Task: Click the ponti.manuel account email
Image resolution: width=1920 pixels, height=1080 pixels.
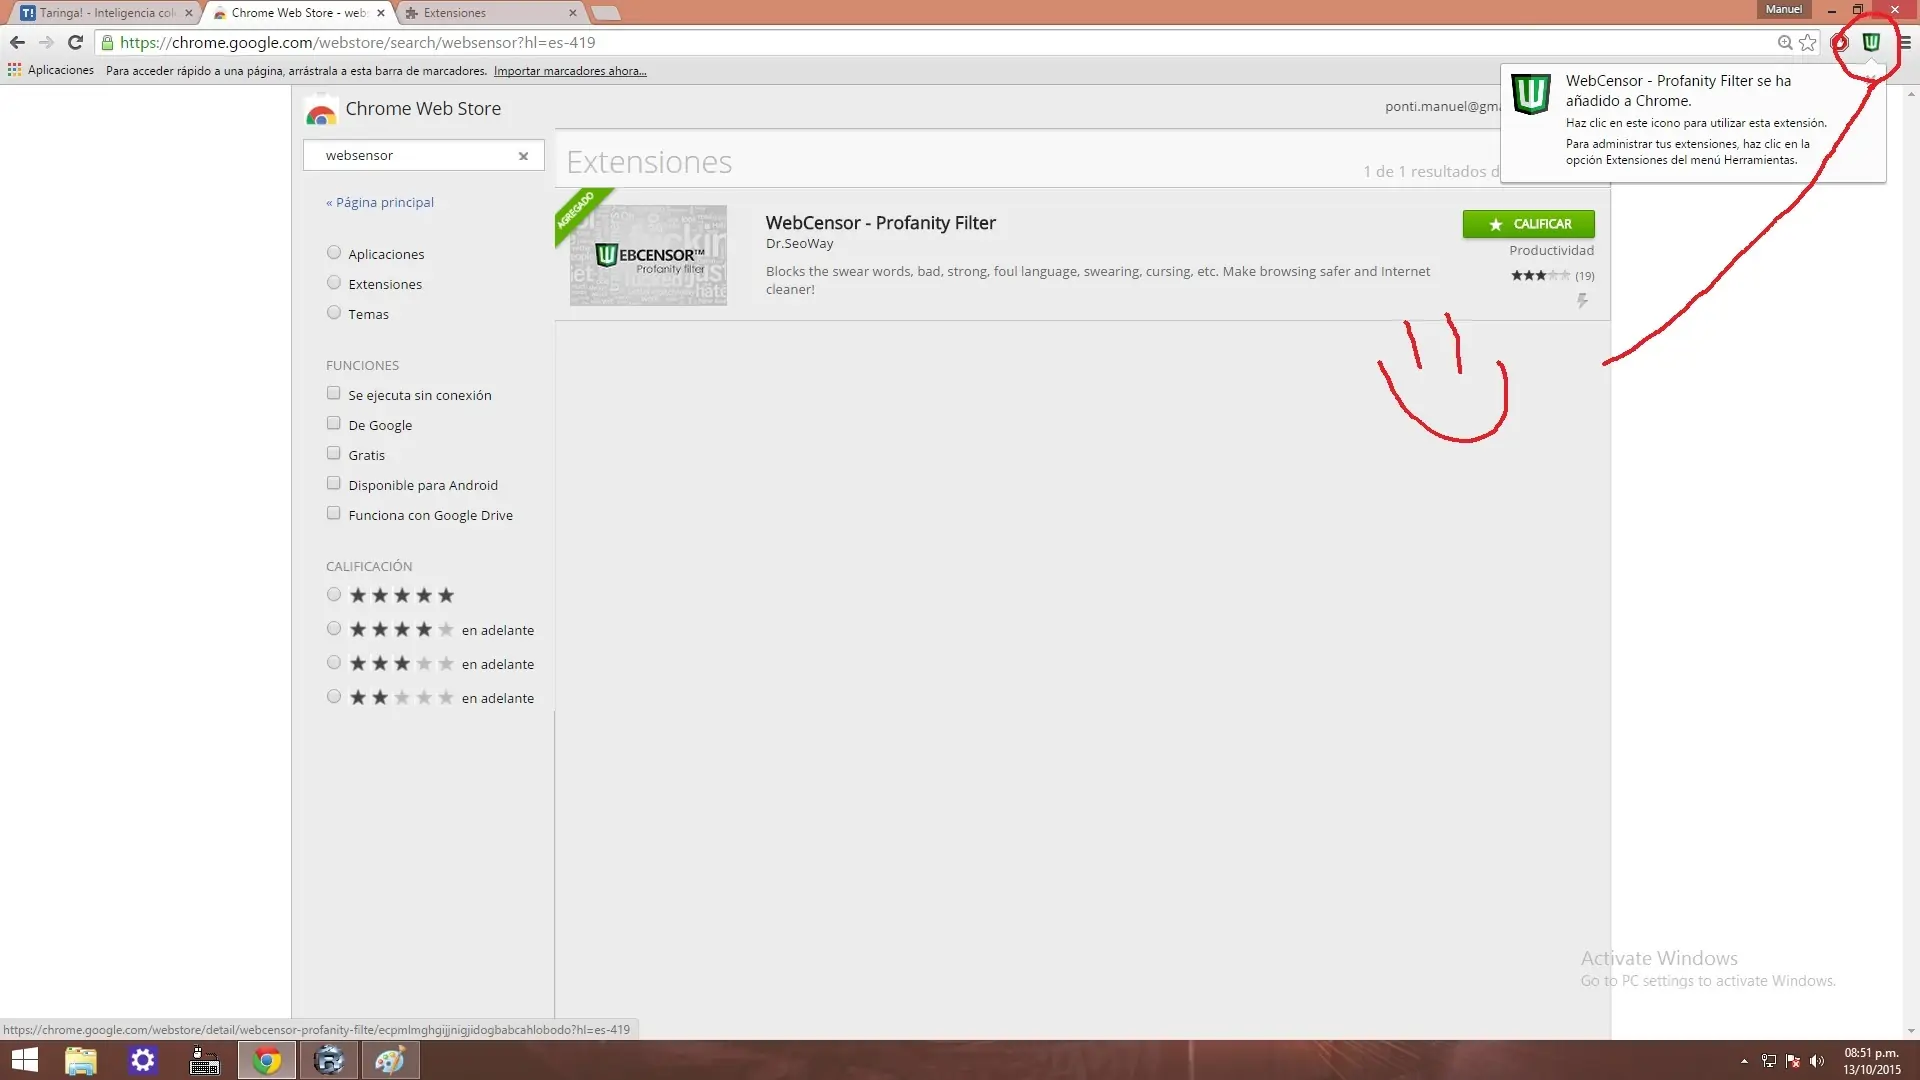Action: 1442,106
